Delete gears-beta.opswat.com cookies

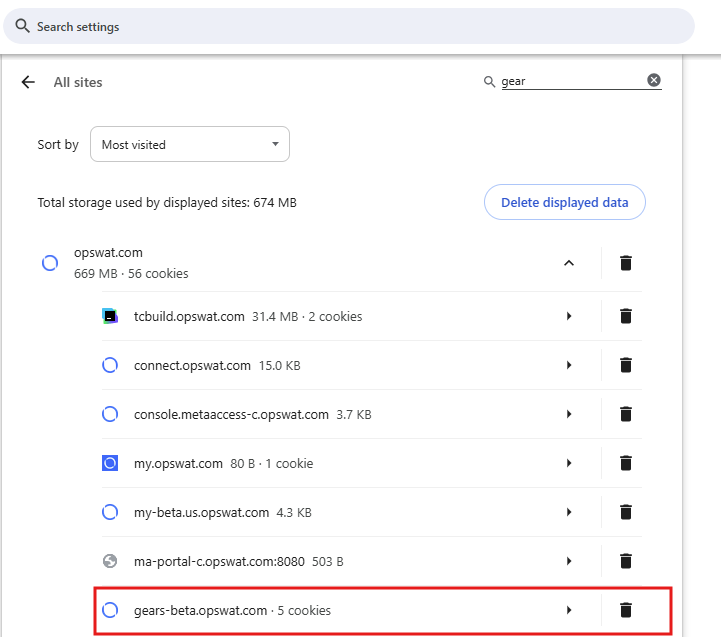click(x=626, y=610)
